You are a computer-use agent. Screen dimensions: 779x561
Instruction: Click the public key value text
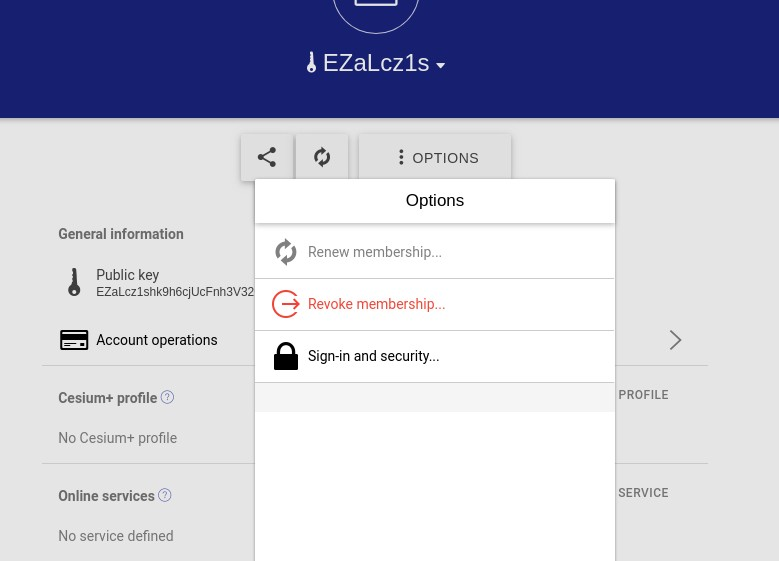(x=175, y=292)
